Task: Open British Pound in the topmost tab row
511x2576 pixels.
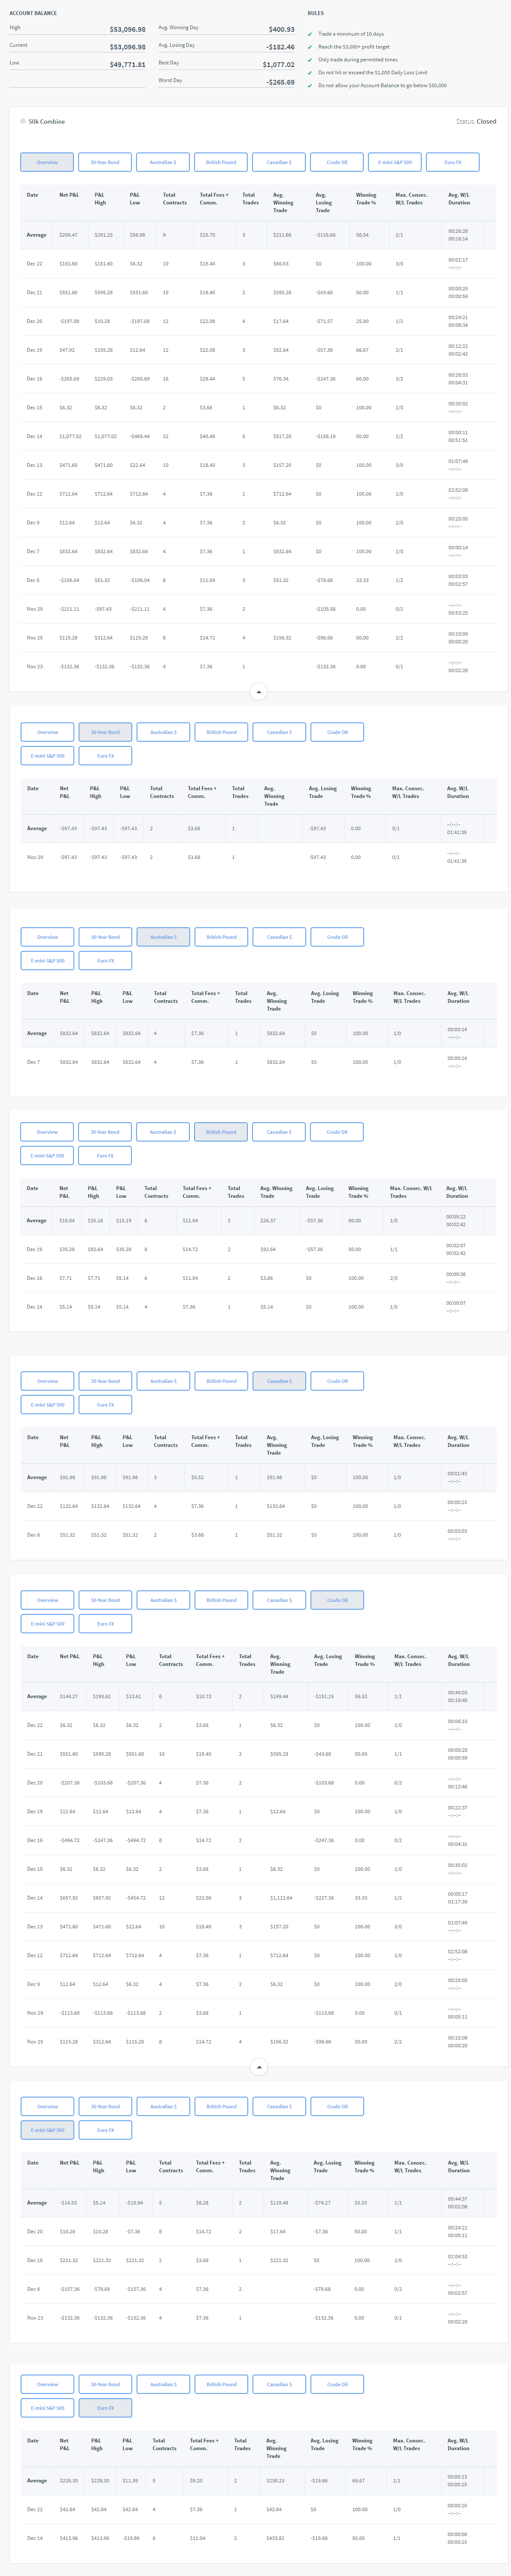Action: tap(221, 162)
